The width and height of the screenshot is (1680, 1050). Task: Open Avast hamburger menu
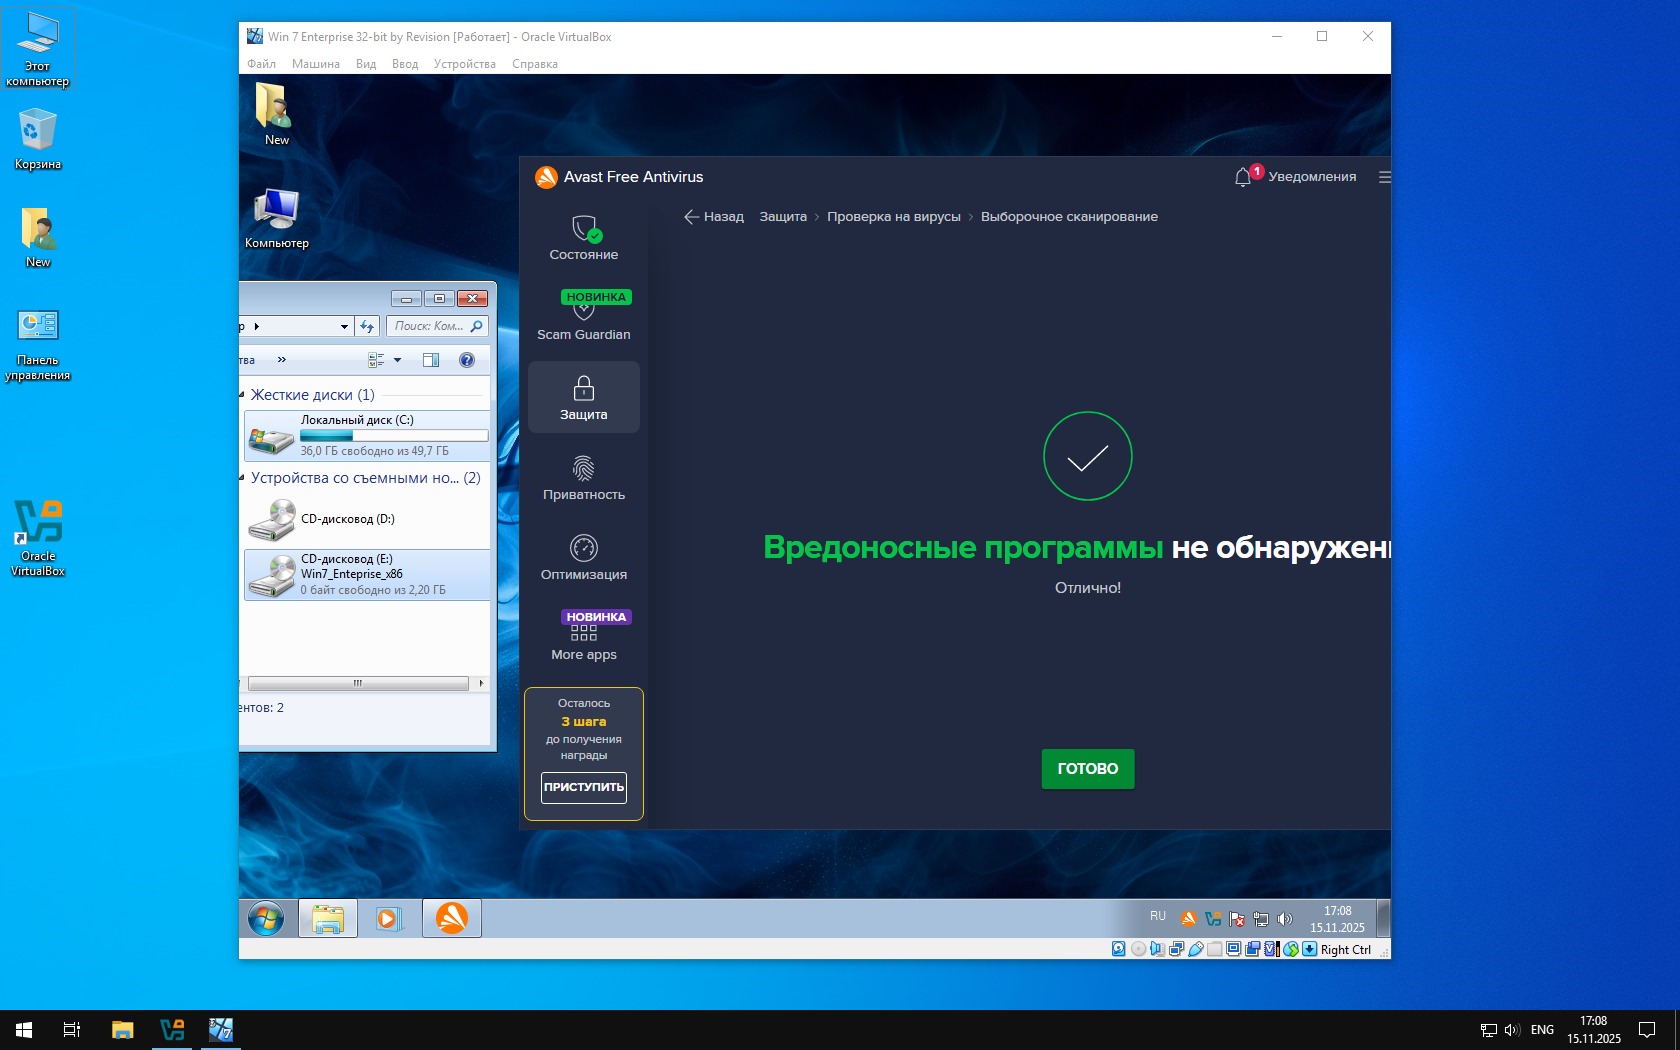1384,177
